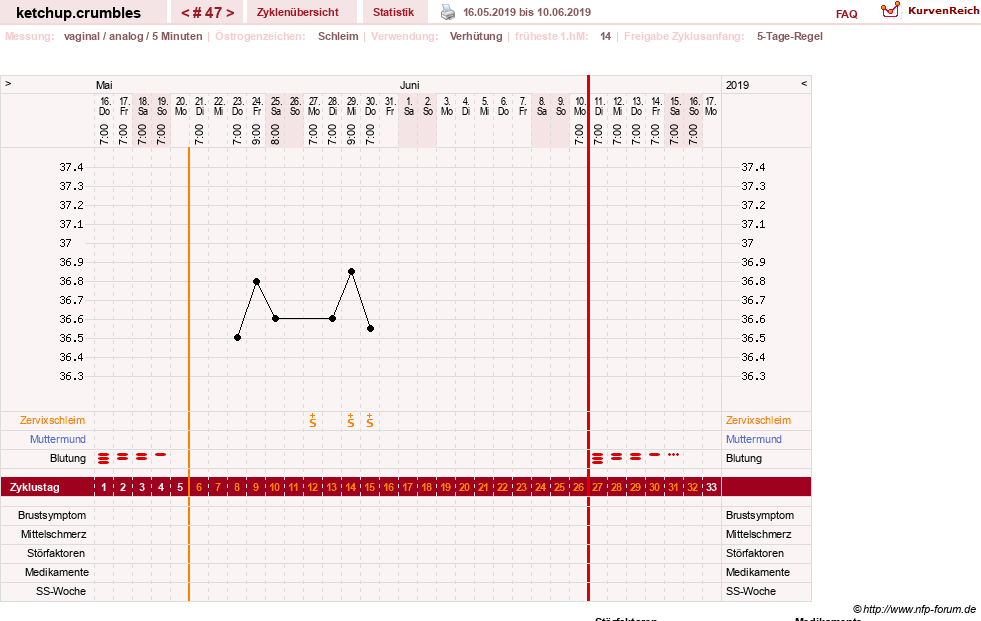Click the 10. Mo date header
The width and height of the screenshot is (981, 621).
pyautogui.click(x=580, y=106)
